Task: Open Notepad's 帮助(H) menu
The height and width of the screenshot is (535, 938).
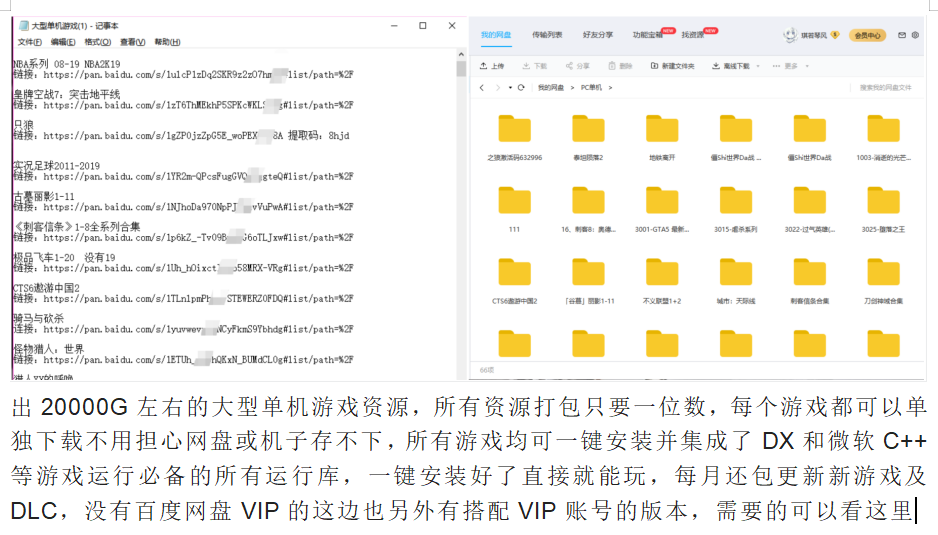Action: [167, 42]
